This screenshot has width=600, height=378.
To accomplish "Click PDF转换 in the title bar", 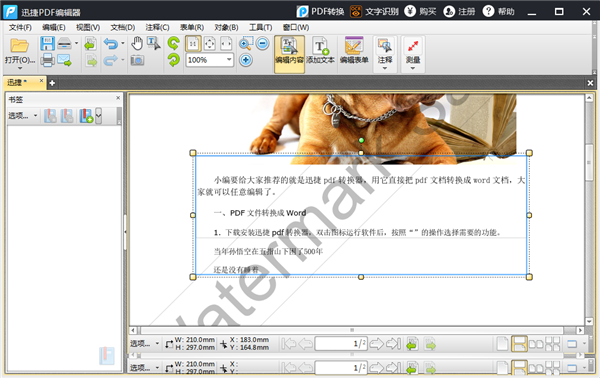I will [x=321, y=11].
